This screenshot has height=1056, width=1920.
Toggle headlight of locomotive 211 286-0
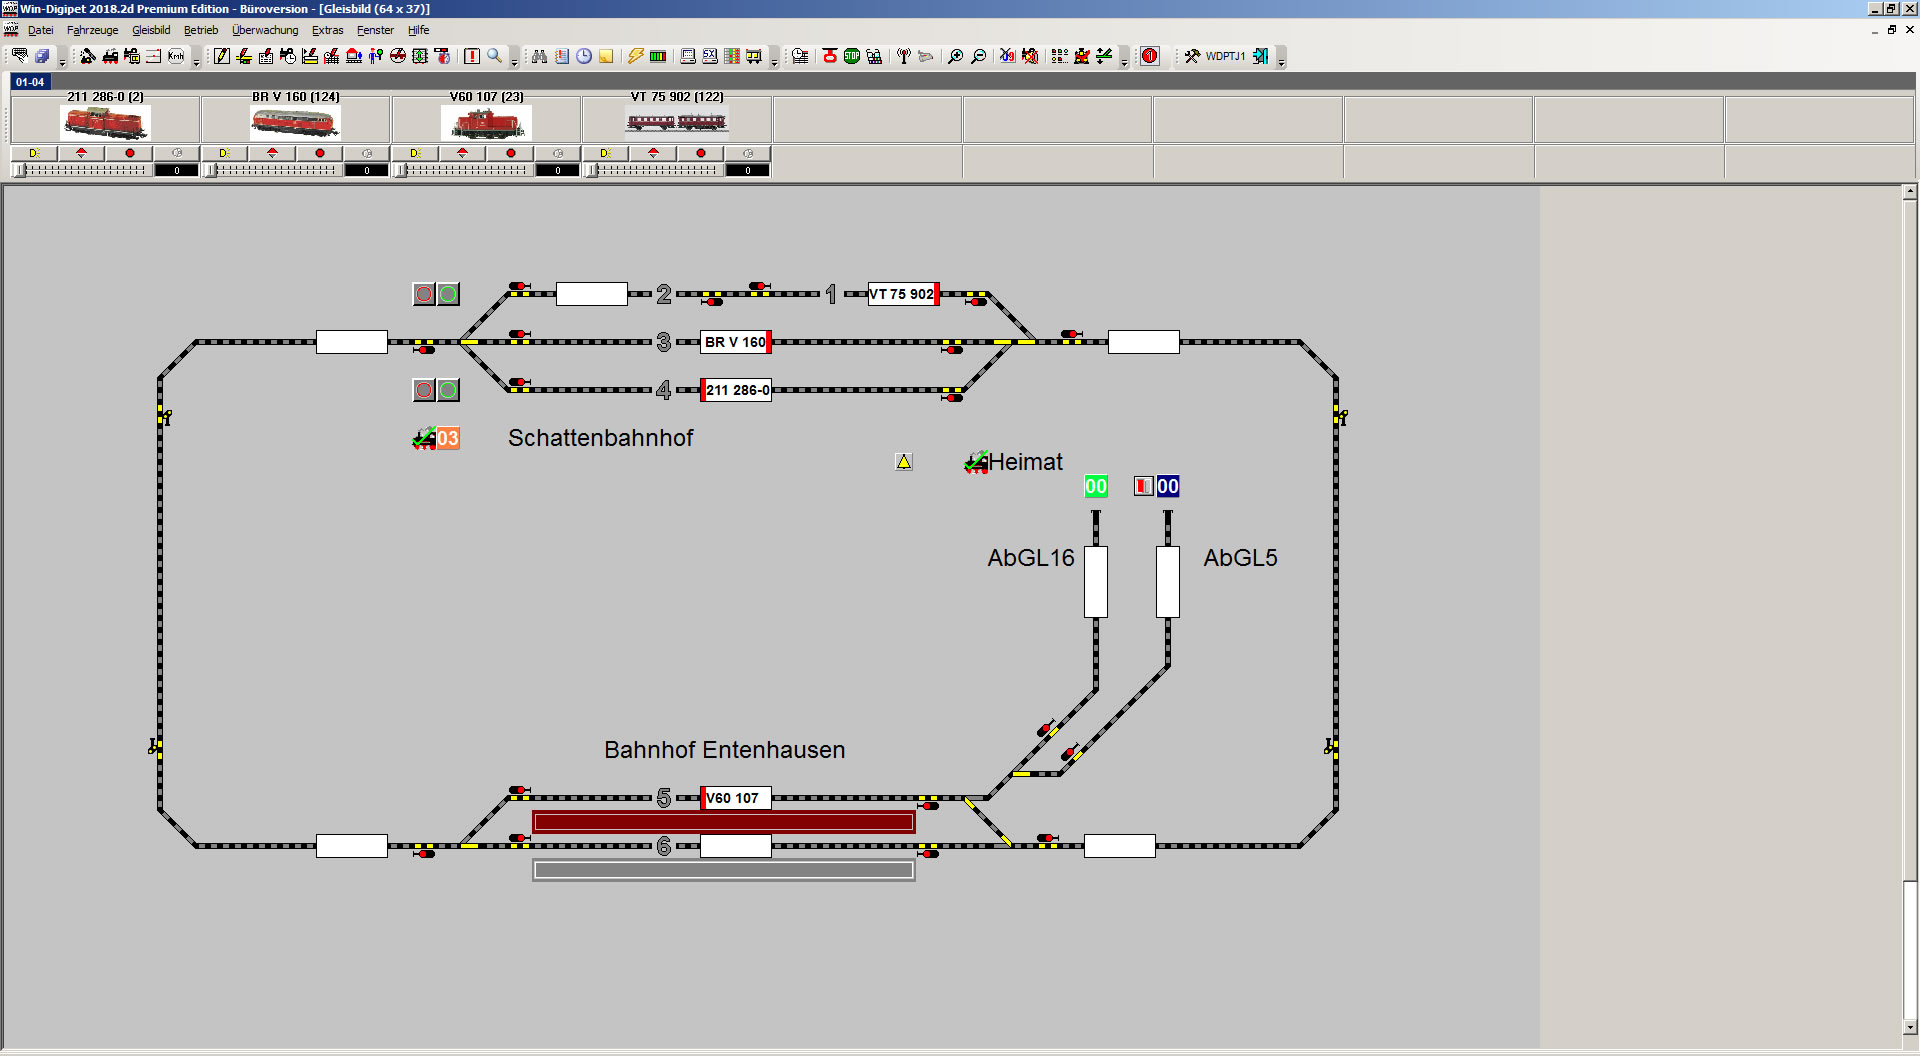[34, 153]
